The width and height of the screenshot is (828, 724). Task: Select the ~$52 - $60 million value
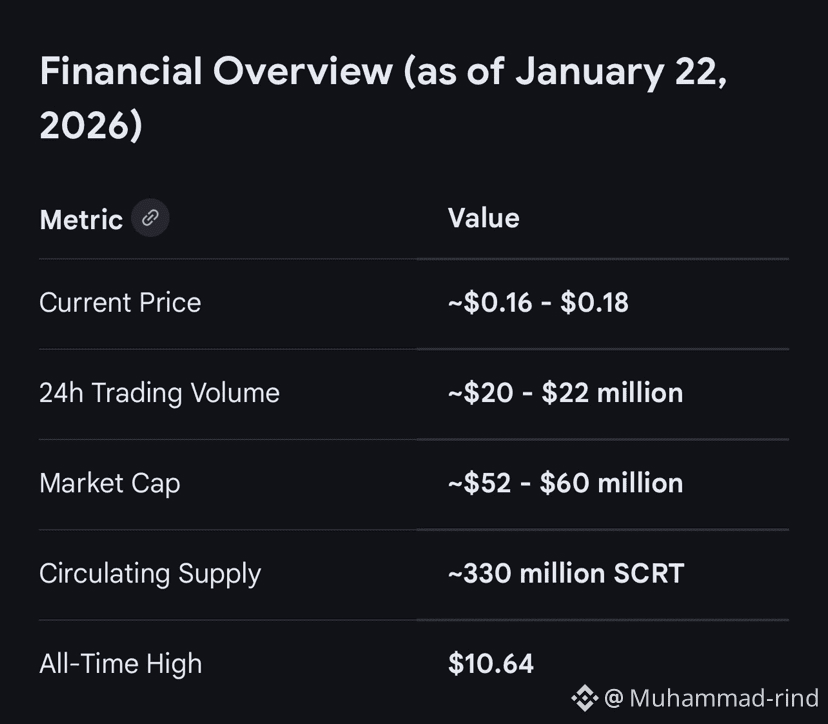point(565,483)
